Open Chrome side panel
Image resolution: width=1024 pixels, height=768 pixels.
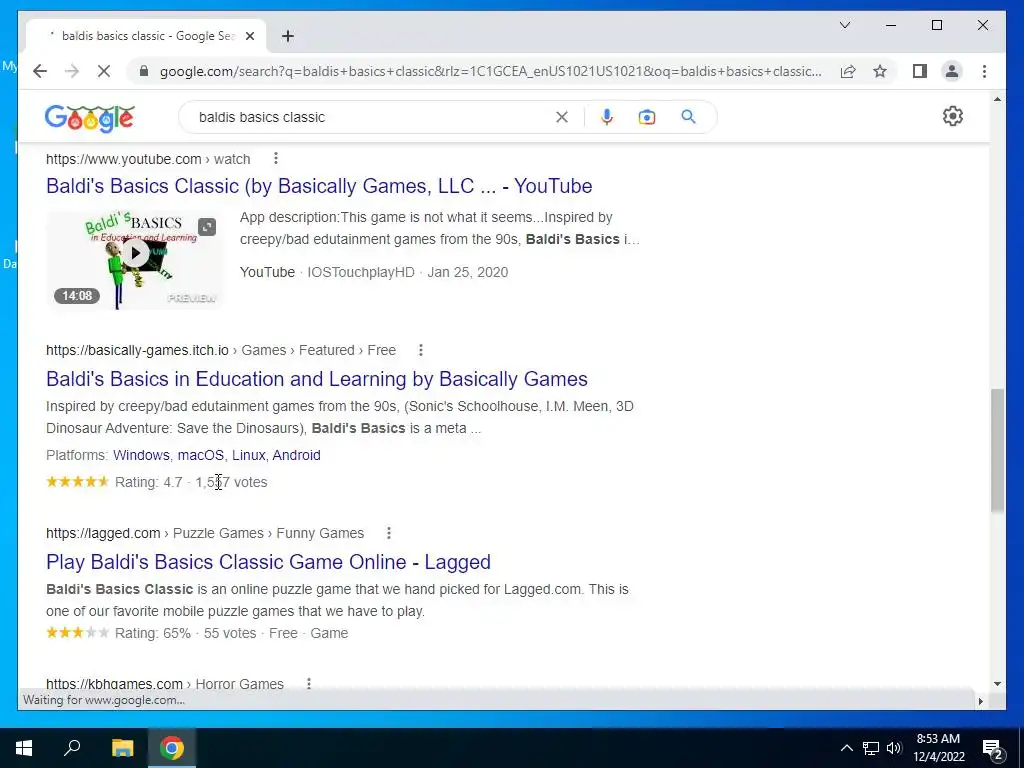[x=920, y=71]
